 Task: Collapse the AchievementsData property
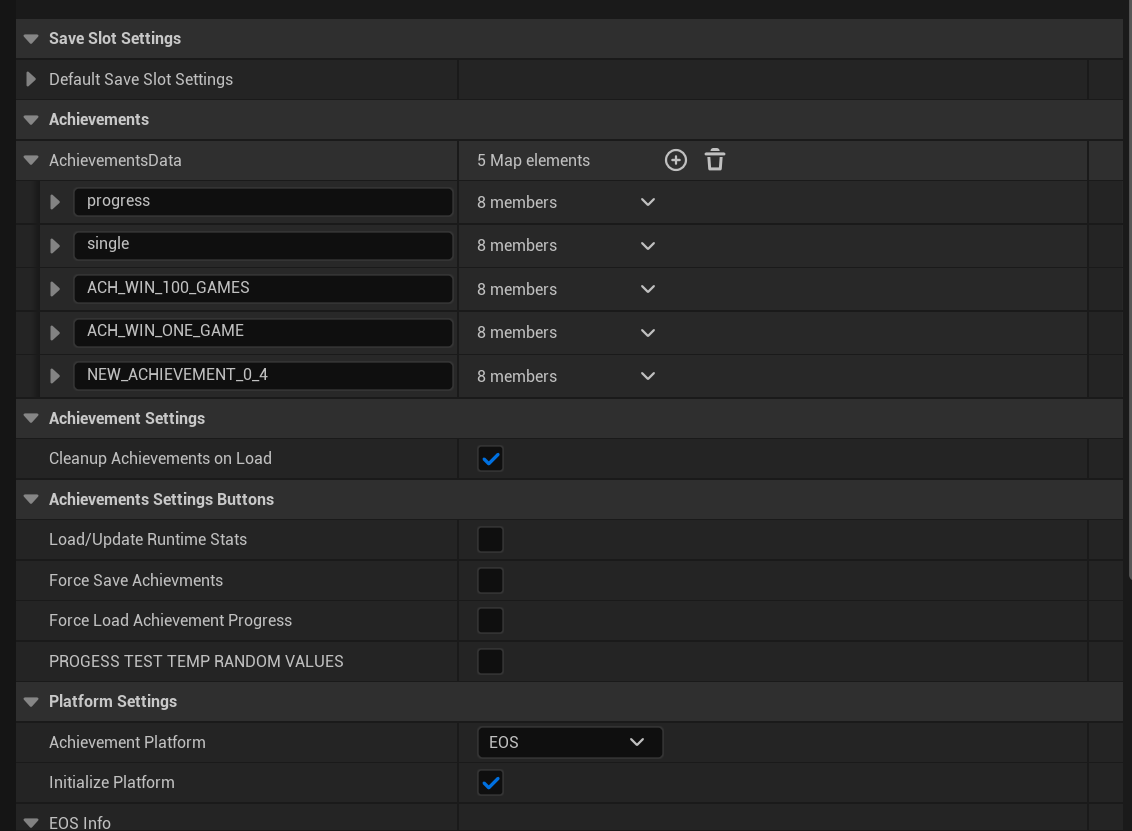point(31,160)
